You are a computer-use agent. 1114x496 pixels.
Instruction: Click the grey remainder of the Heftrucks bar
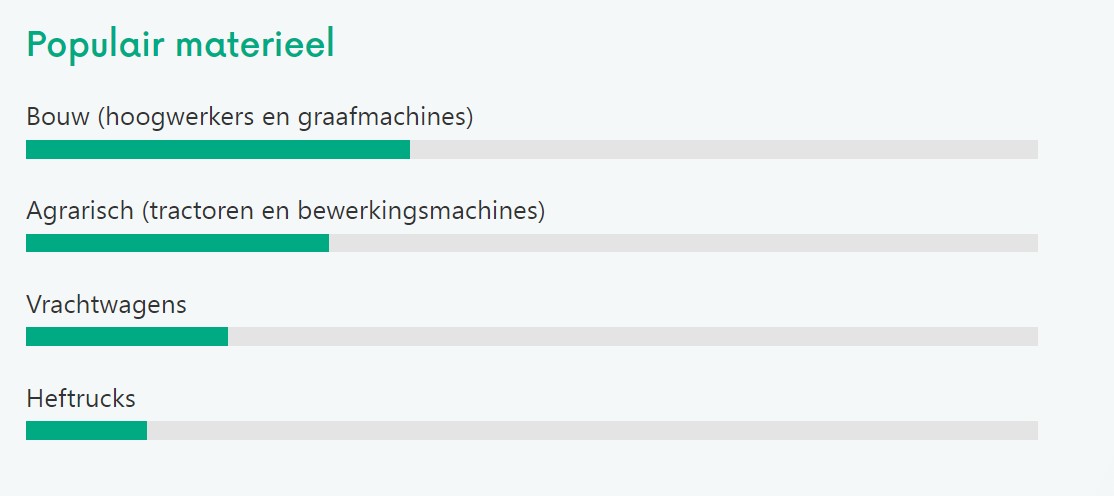pyautogui.click(x=592, y=431)
